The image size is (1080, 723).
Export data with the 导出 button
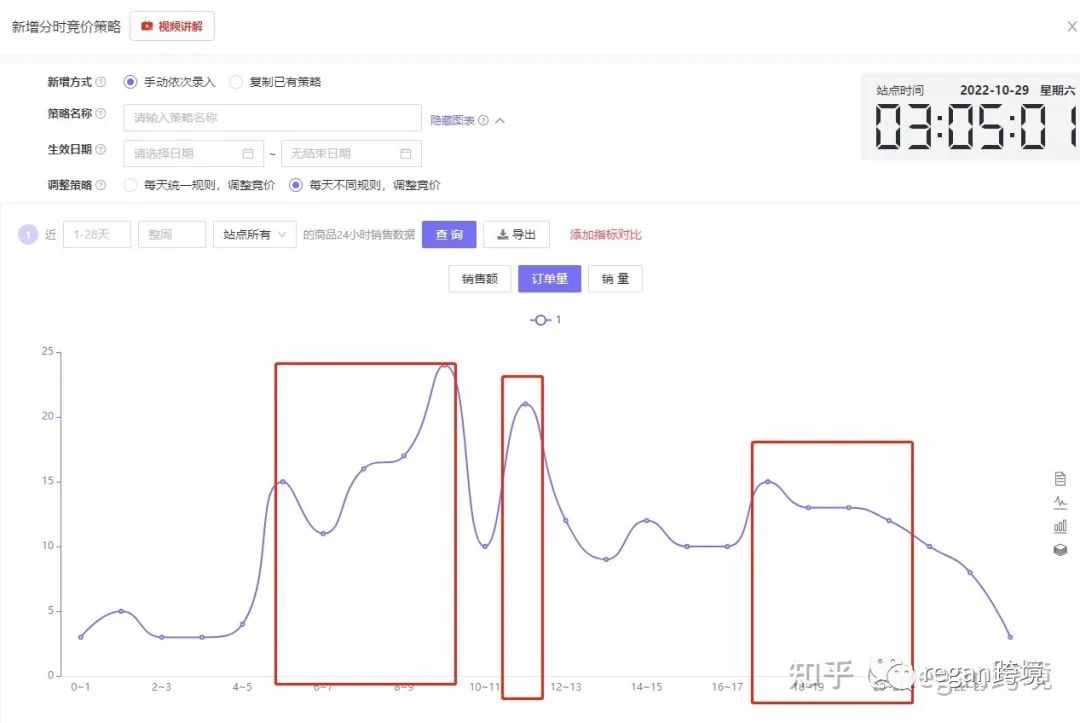click(517, 235)
